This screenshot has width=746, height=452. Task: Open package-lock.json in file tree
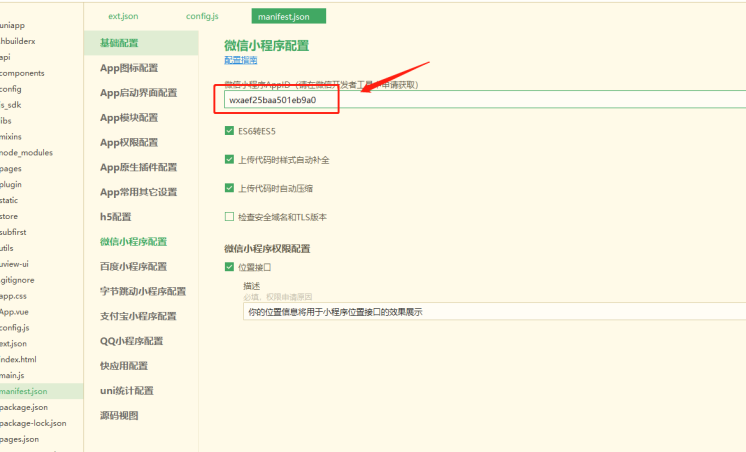tap(33, 423)
